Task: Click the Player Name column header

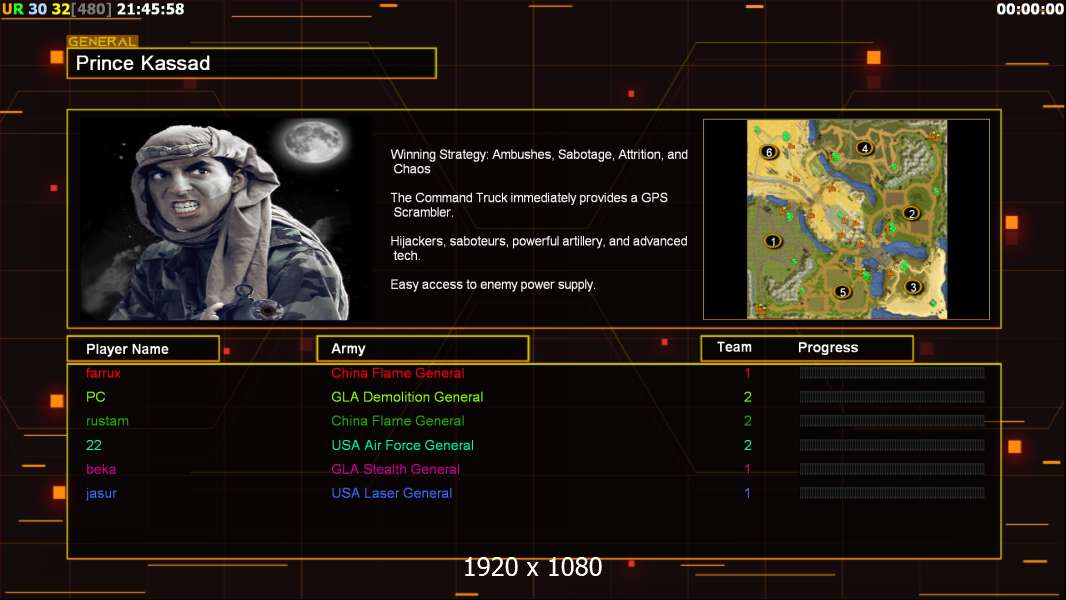Action: click(143, 349)
